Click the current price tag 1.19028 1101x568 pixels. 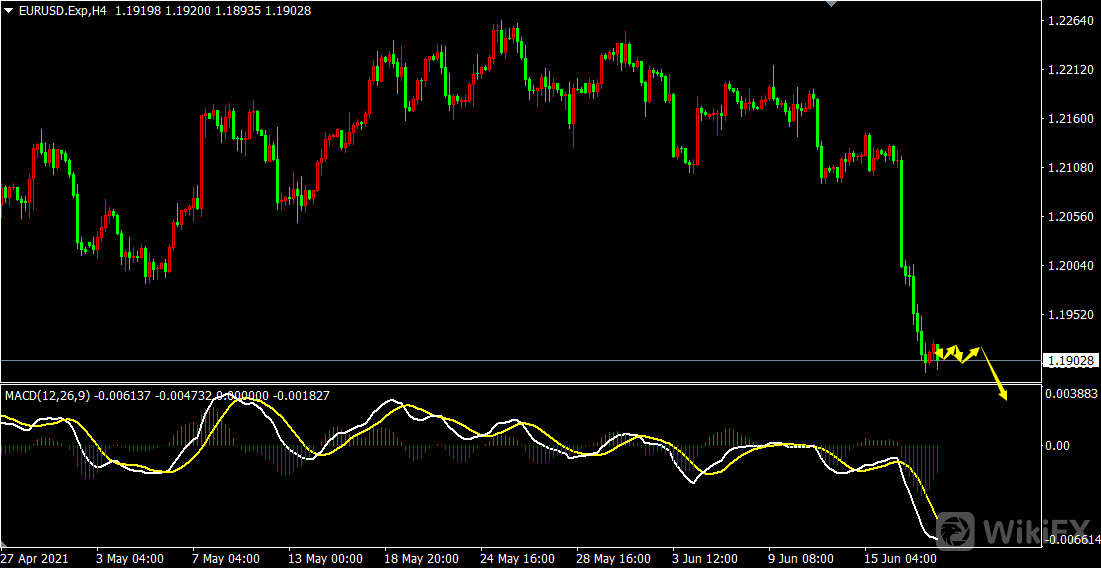1070,360
